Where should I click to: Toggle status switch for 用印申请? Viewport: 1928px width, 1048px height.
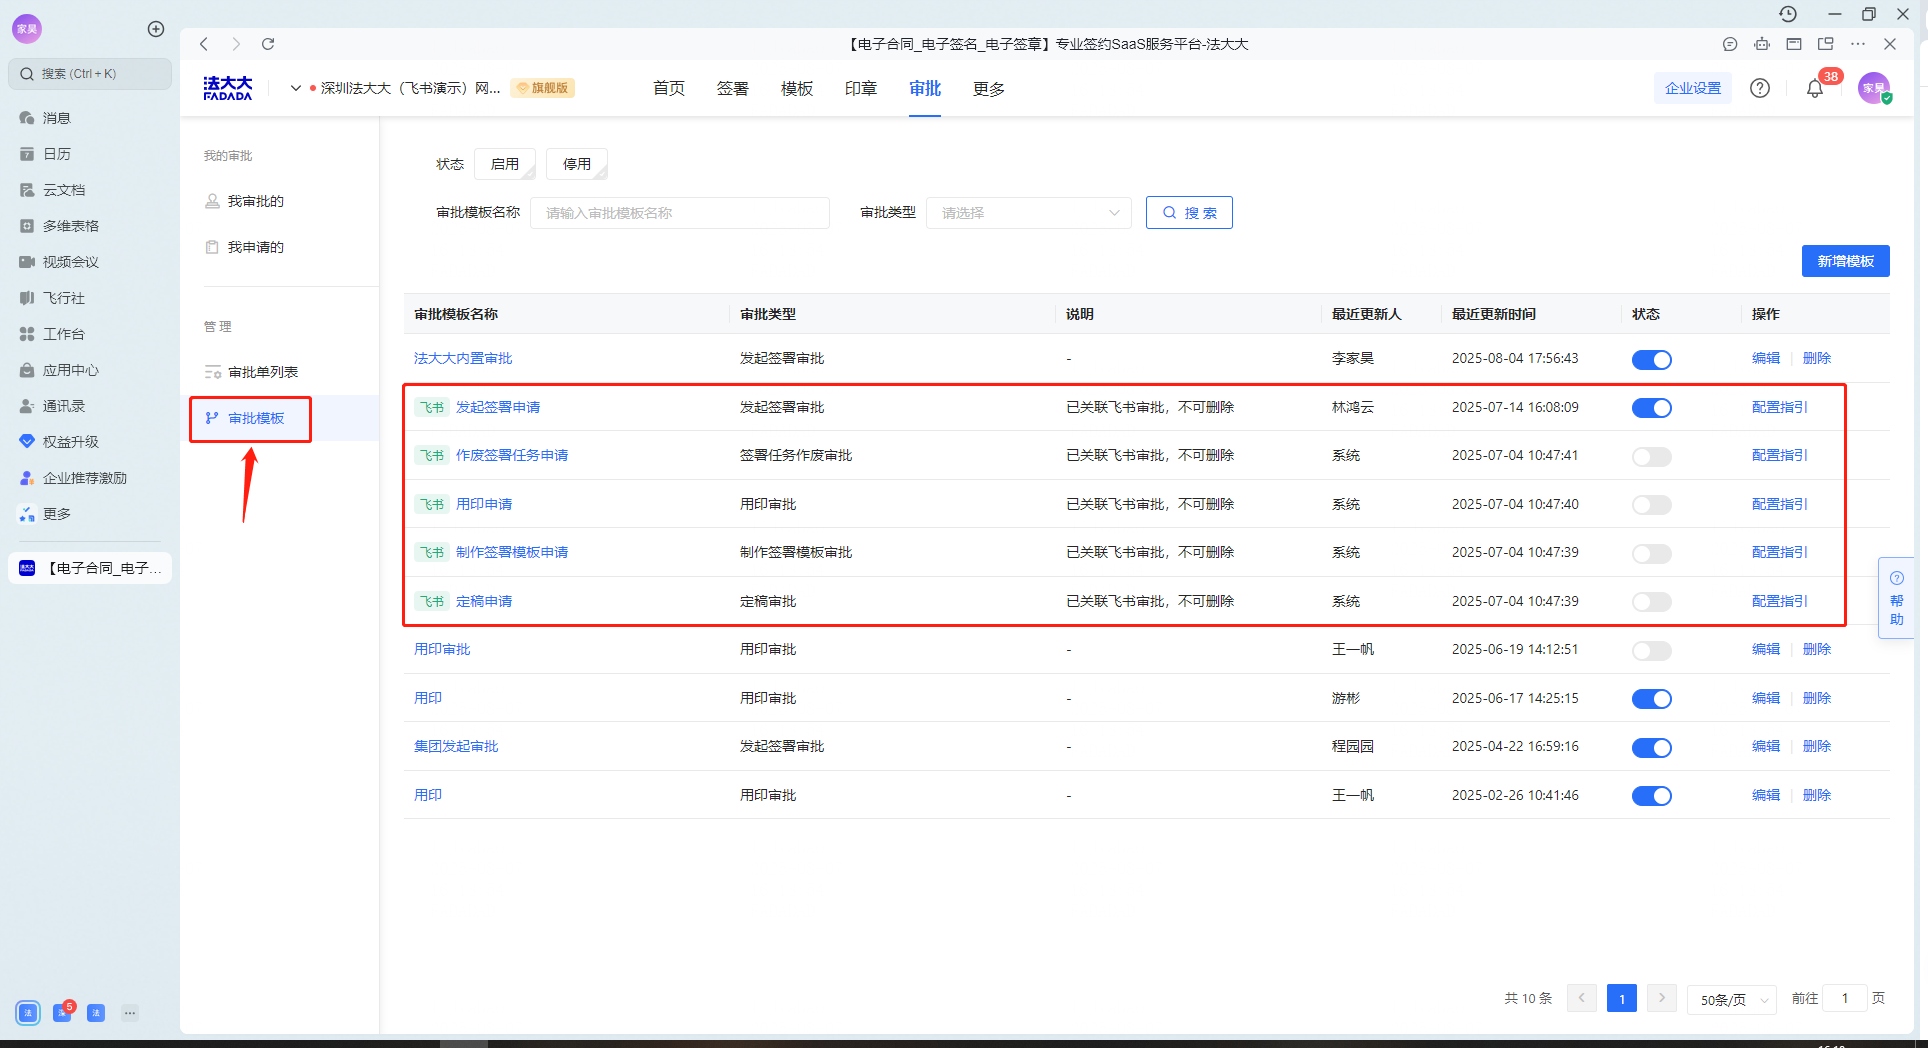(x=1652, y=505)
